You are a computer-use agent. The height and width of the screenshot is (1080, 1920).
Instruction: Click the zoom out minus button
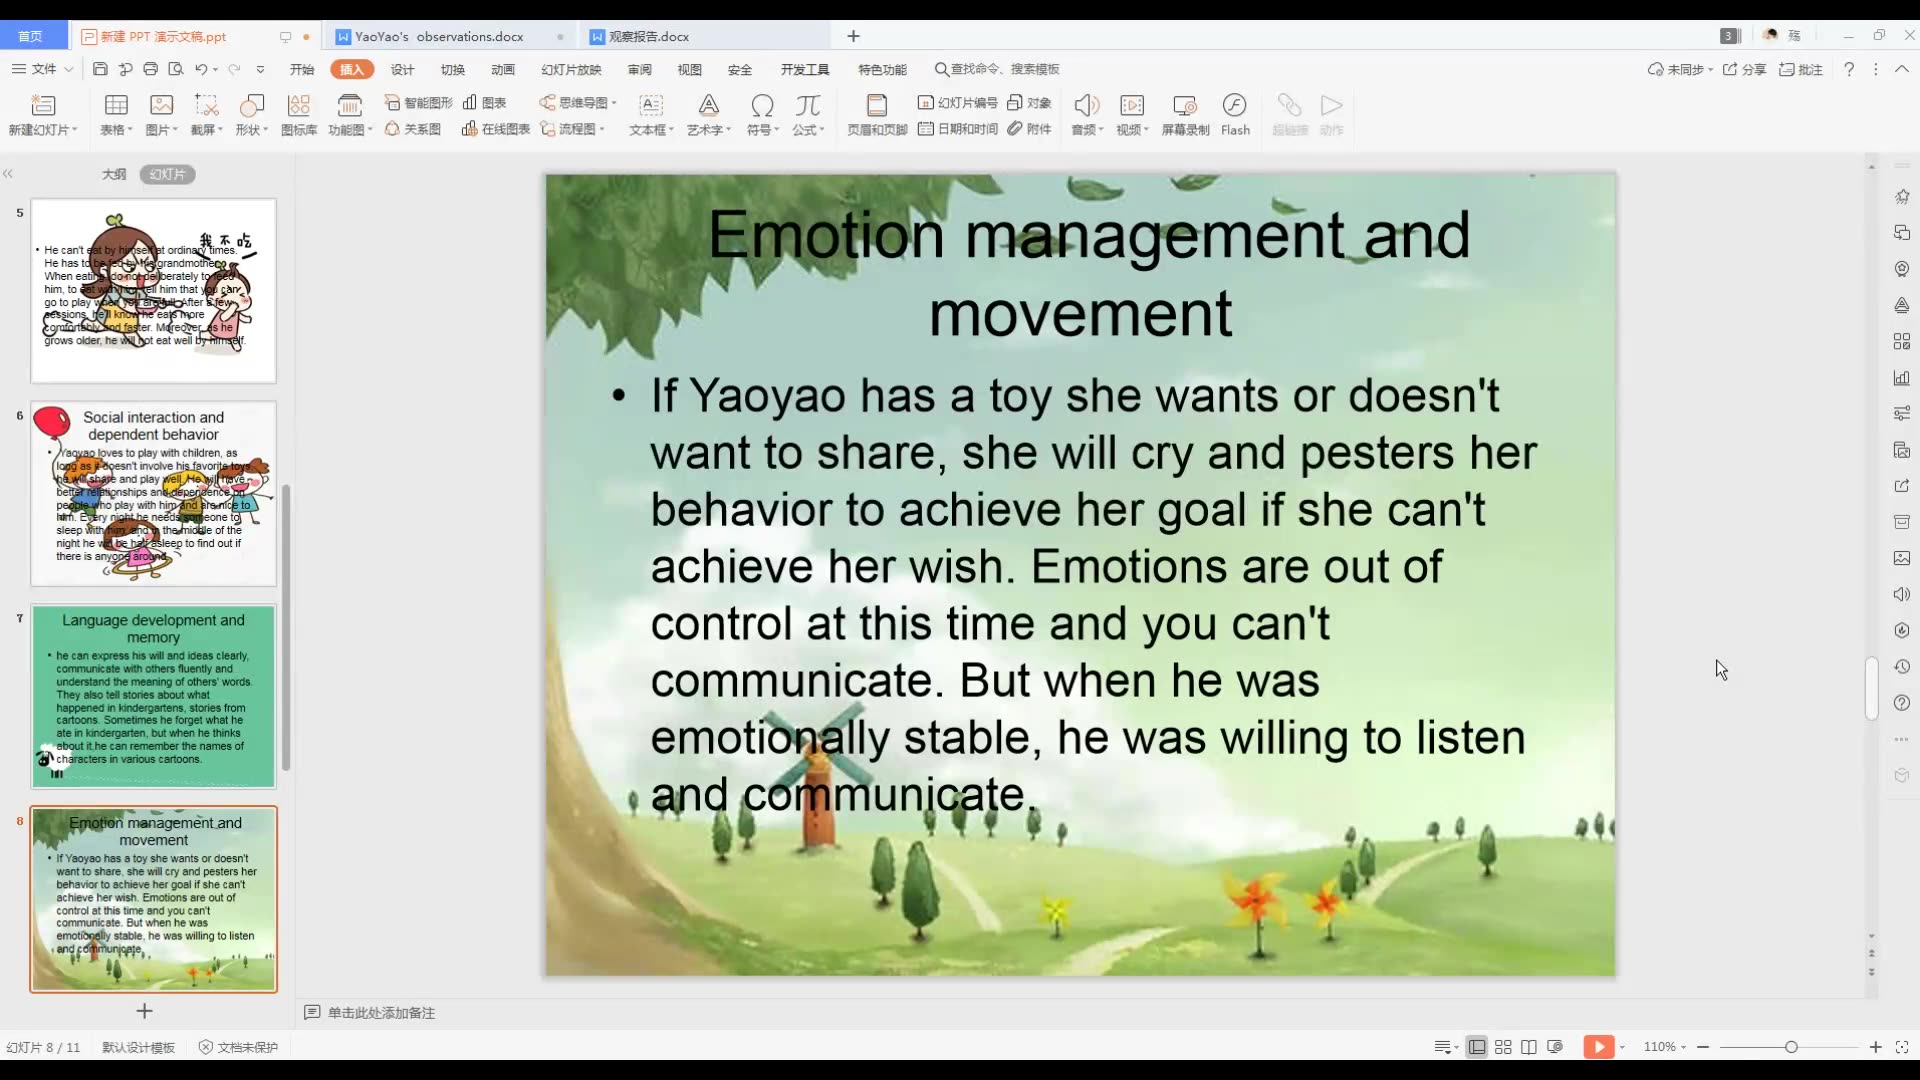coord(1703,1047)
